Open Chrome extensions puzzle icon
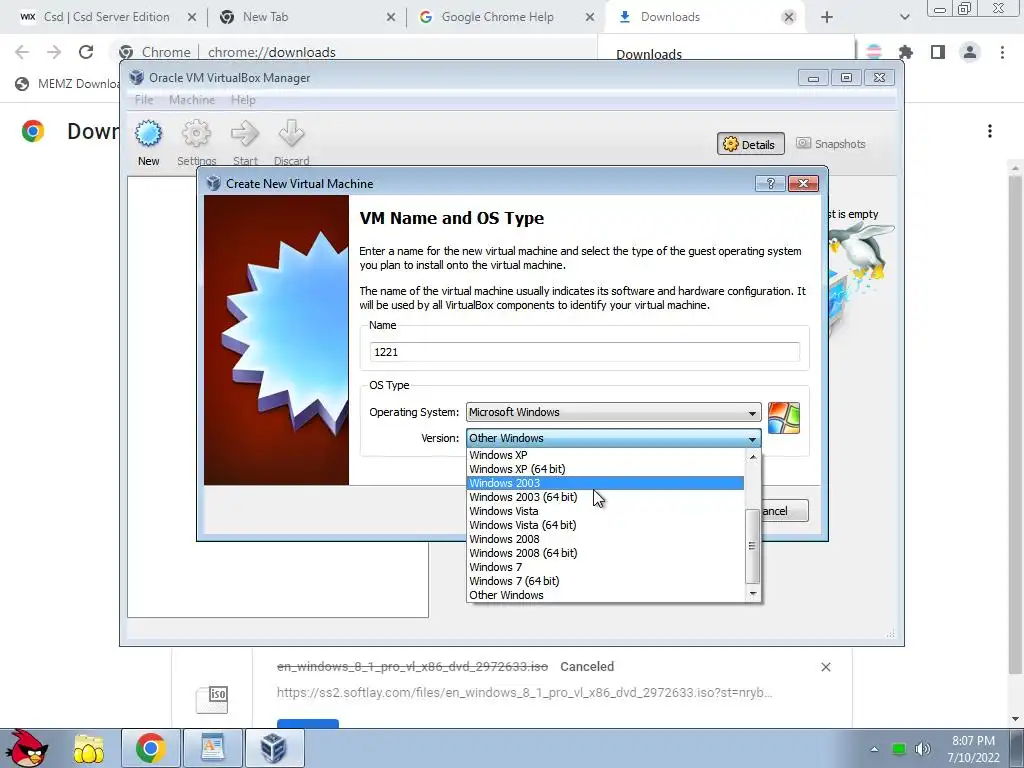 click(x=906, y=52)
